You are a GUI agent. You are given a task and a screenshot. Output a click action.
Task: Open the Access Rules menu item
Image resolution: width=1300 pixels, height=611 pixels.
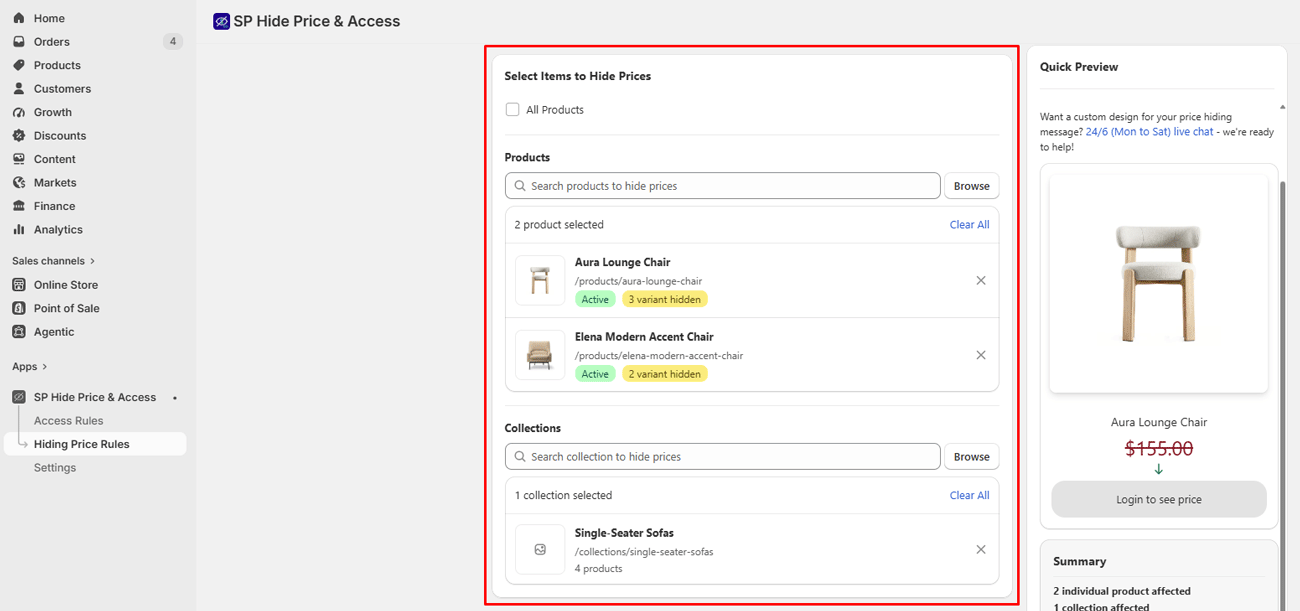(x=68, y=421)
